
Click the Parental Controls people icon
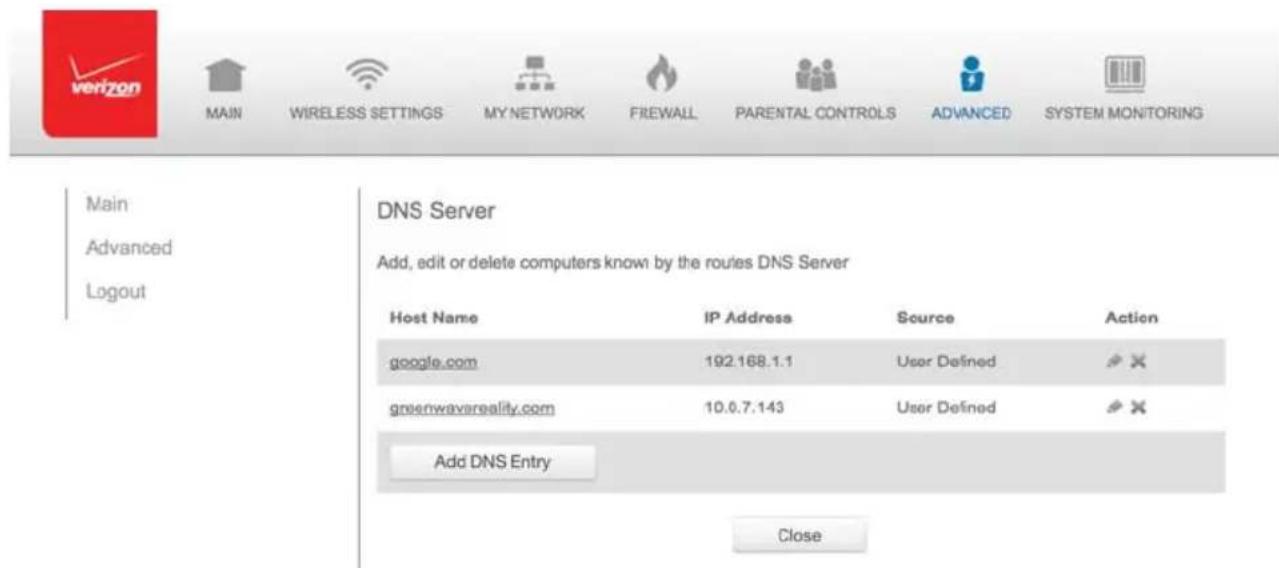click(815, 76)
